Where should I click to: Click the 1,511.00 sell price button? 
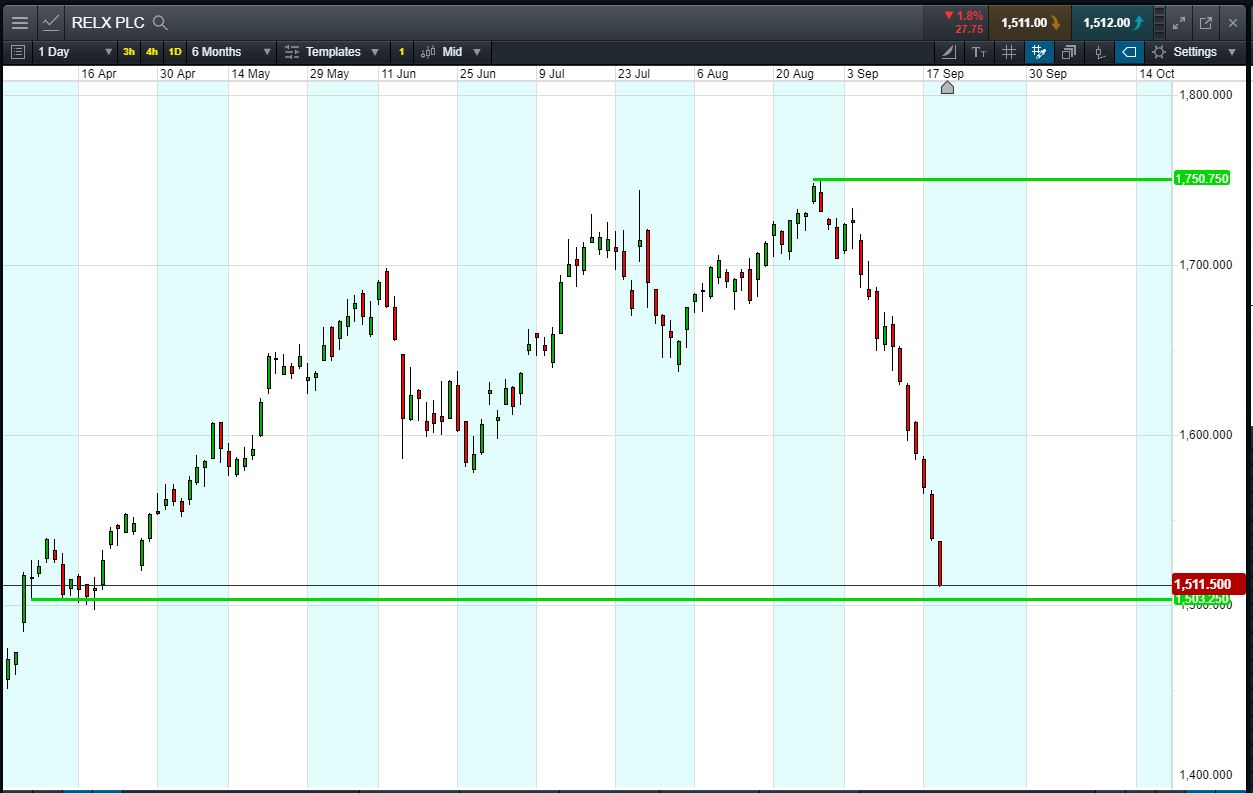pyautogui.click(x=1029, y=23)
